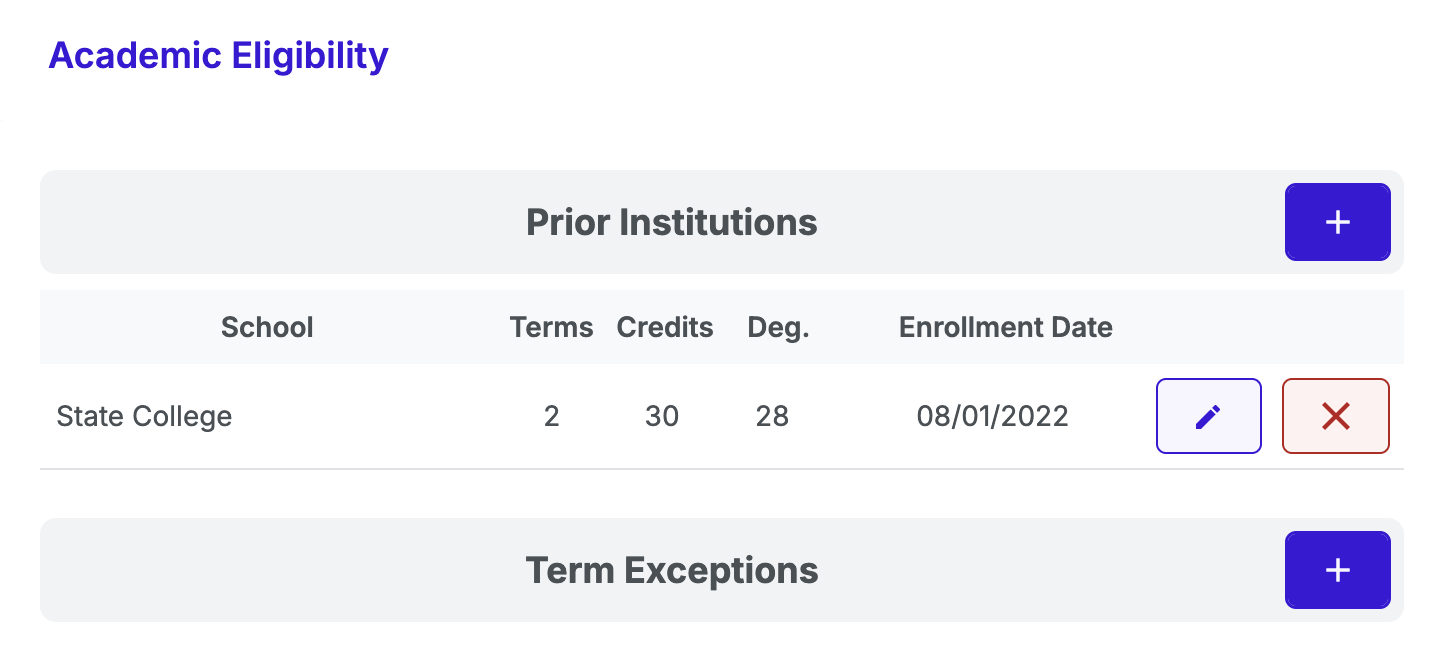Select the Term Exceptions section title
This screenshot has width=1452, height=664.
tap(671, 570)
